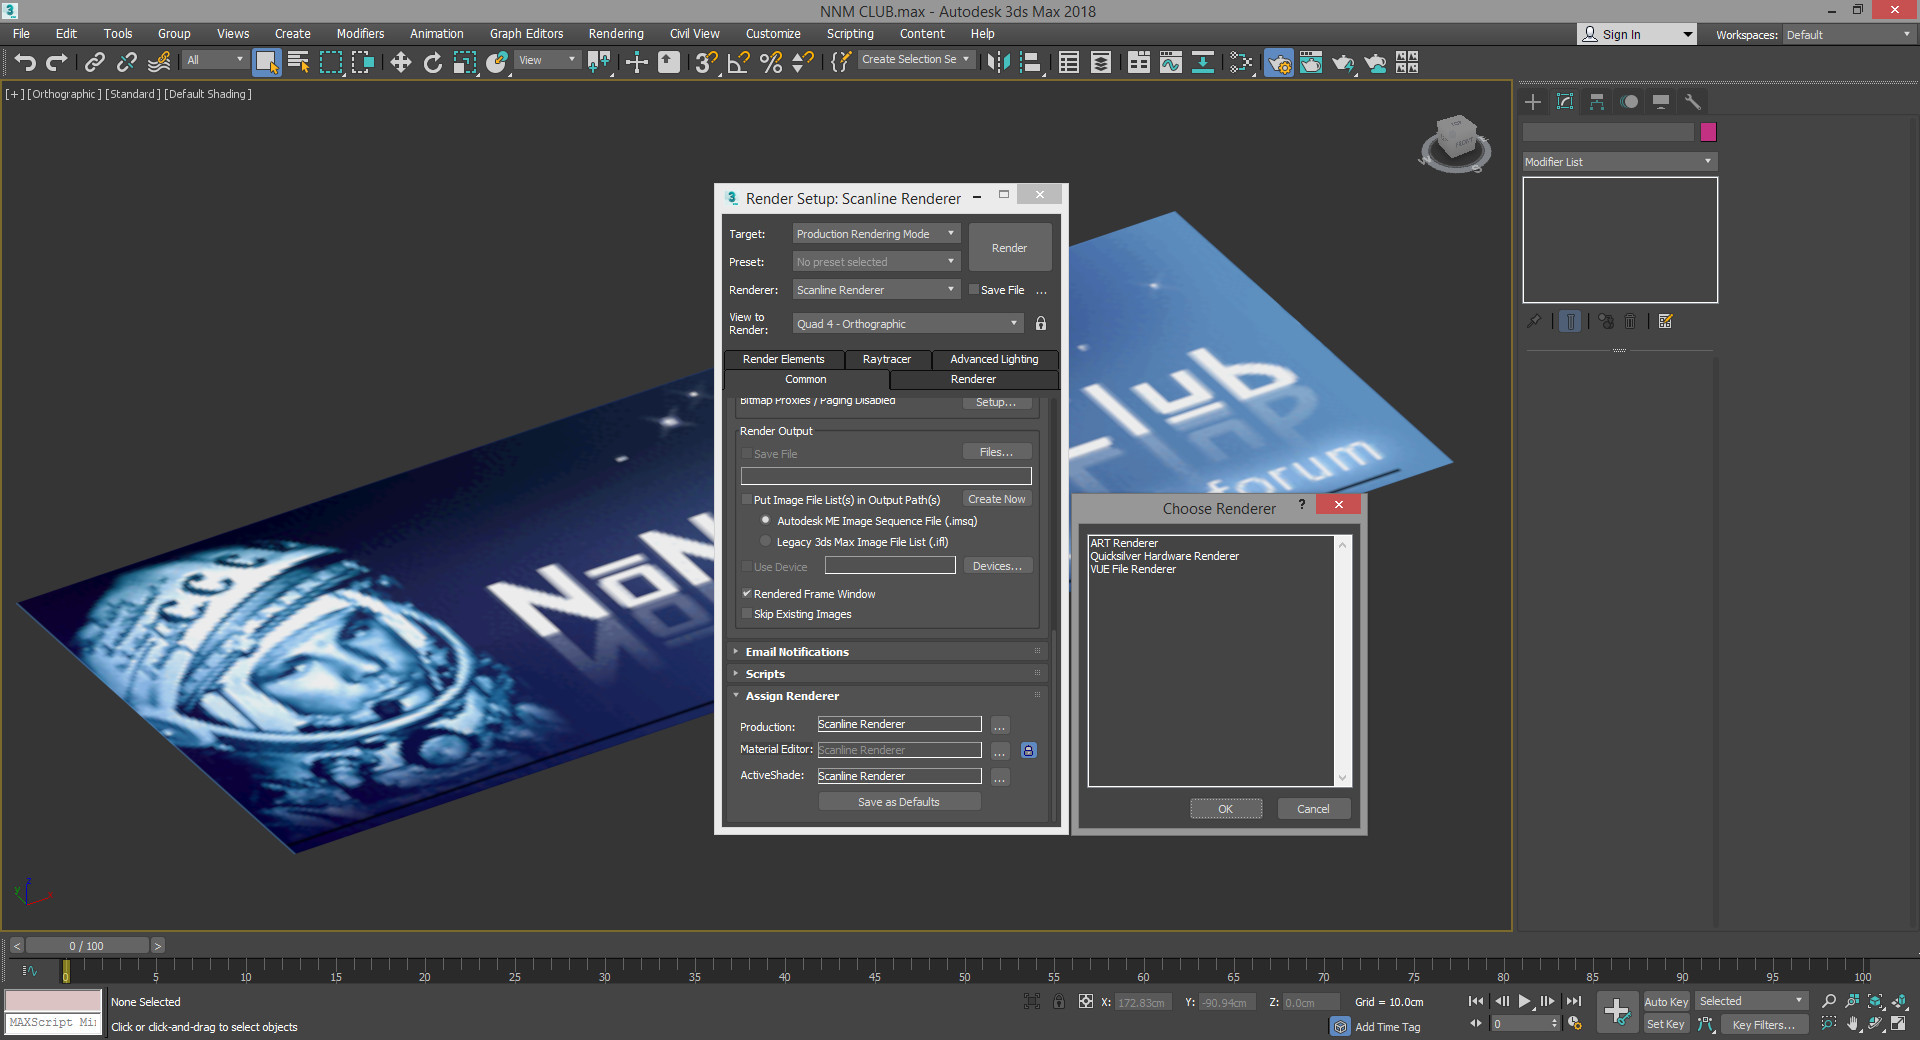Toggle the 3D Snaps icon
Viewport: 1920px width, 1040px height.
pyautogui.click(x=707, y=62)
